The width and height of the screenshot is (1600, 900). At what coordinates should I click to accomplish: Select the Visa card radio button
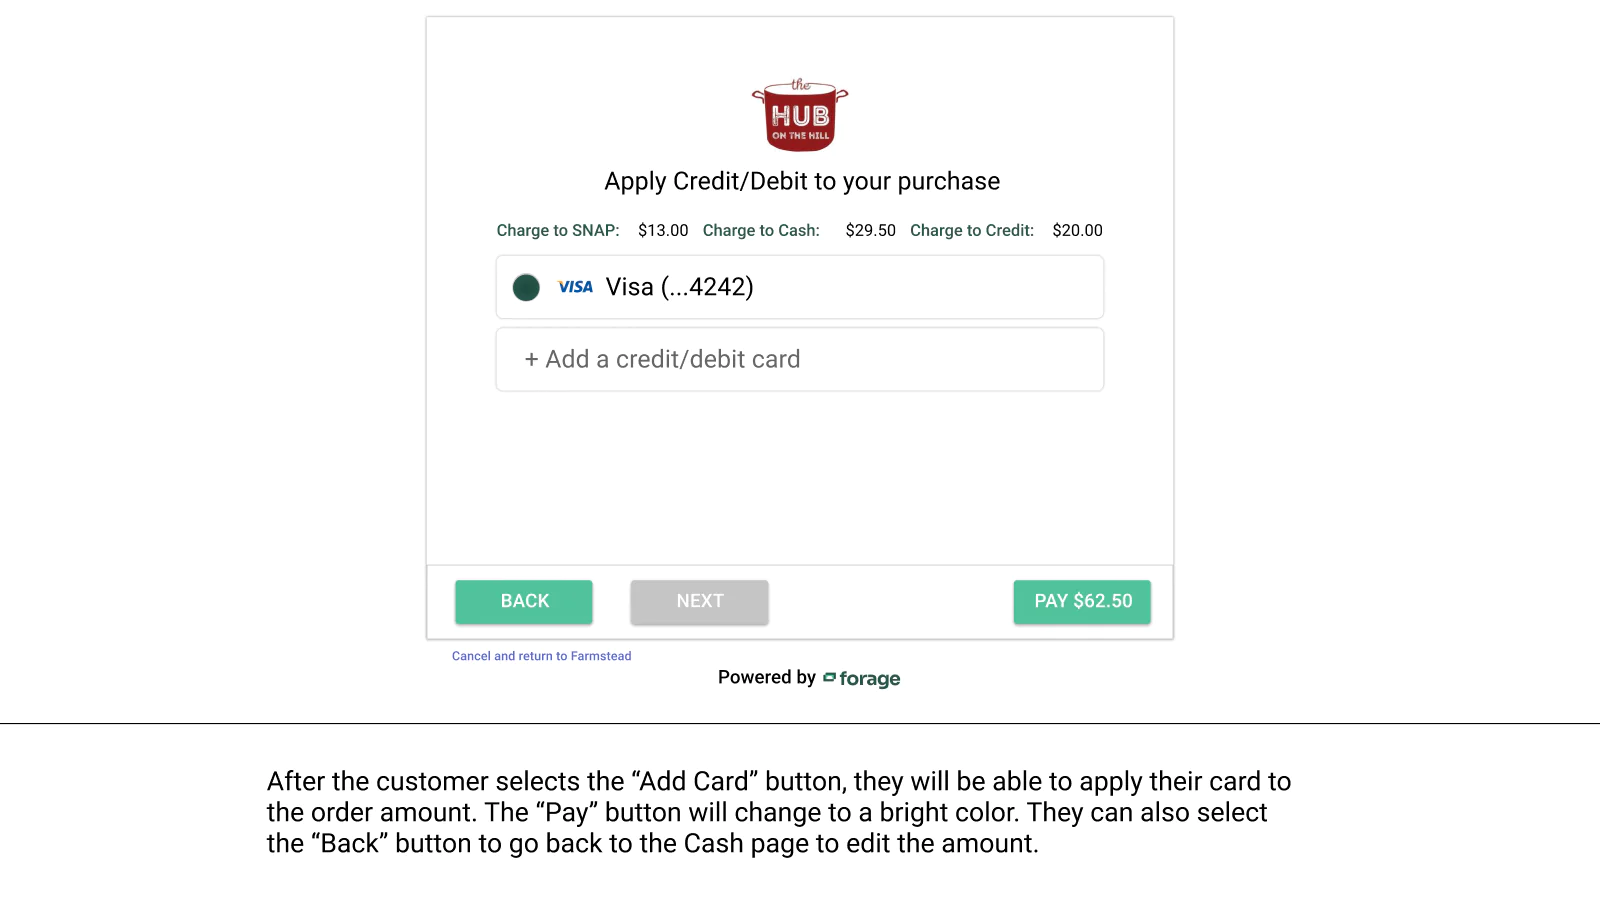[x=526, y=288]
